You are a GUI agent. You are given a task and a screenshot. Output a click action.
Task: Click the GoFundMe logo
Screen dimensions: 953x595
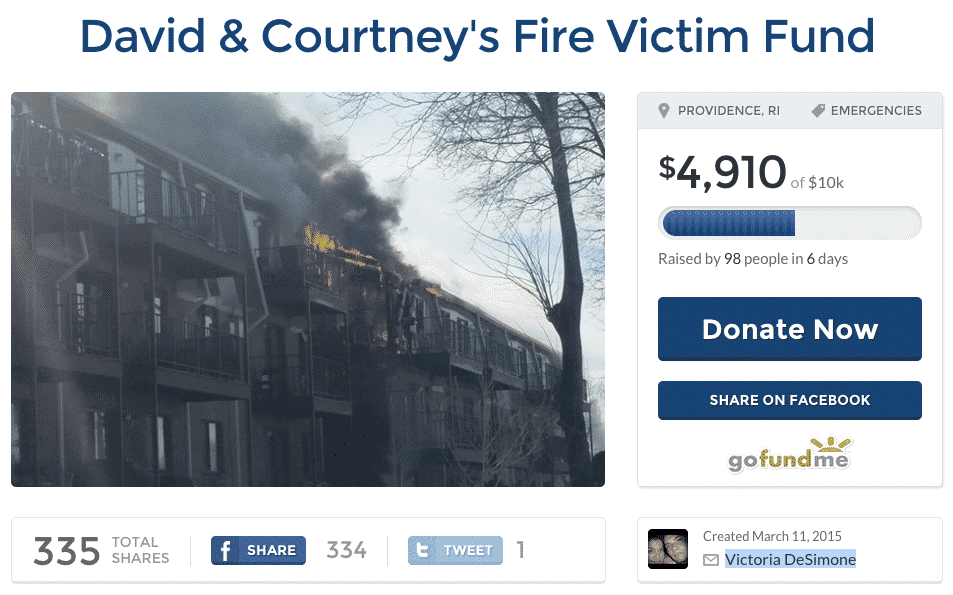pos(790,455)
